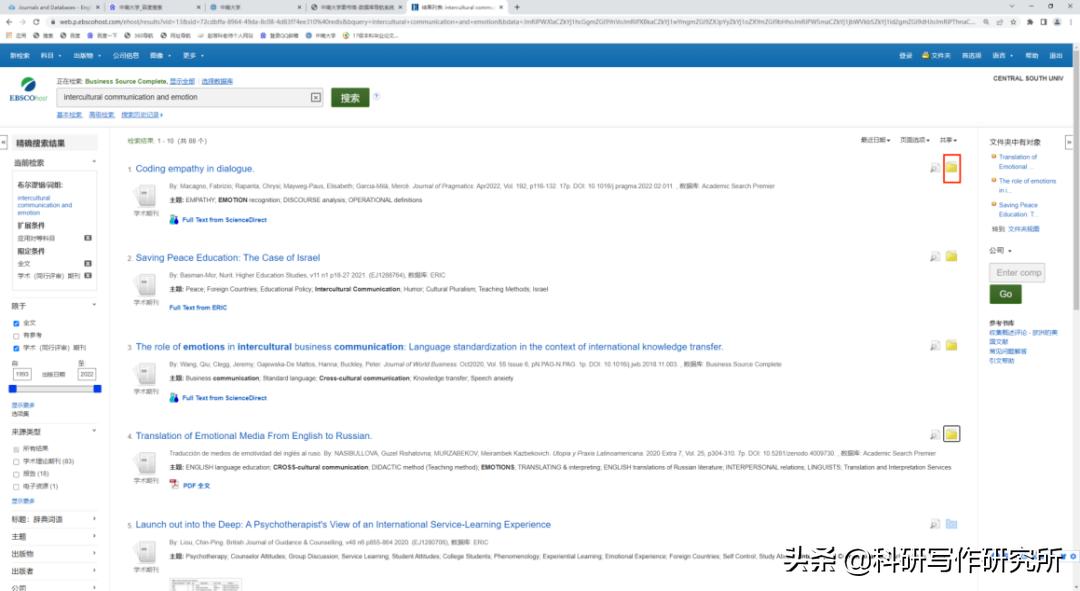1080x591 pixels.
Task: Clear the search box with the X icon
Action: 315,98
